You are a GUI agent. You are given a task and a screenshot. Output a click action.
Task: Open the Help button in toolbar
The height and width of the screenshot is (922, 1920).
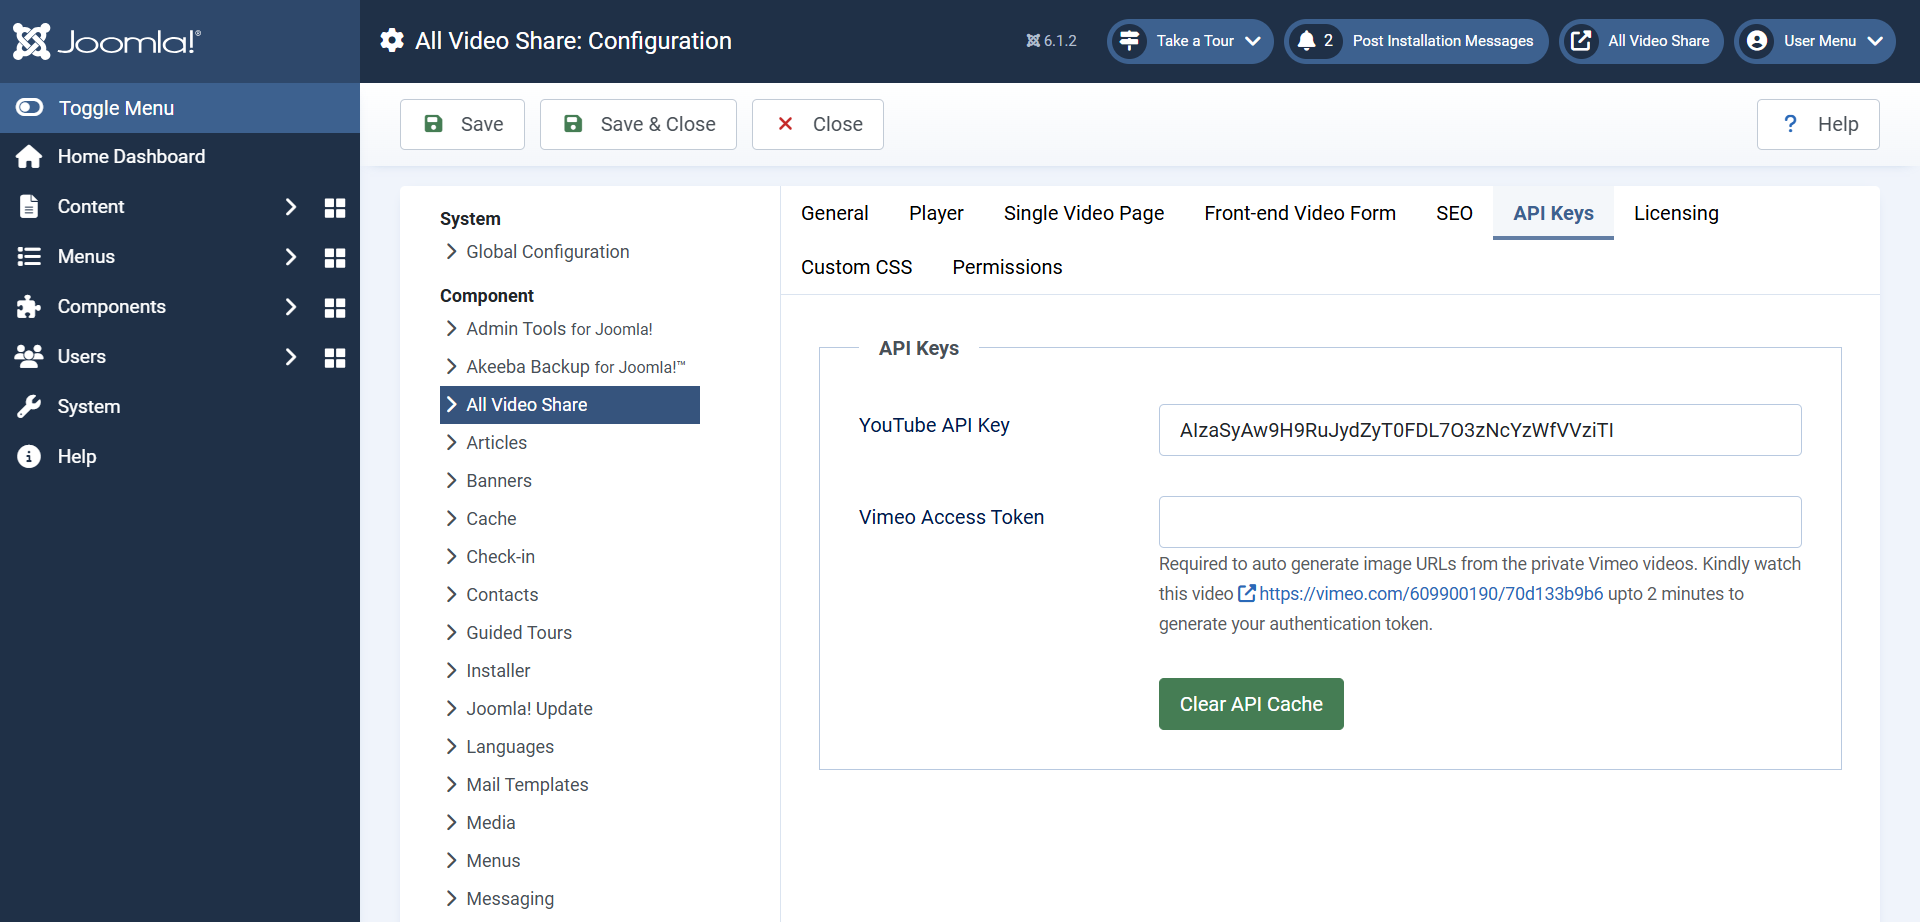(1818, 124)
